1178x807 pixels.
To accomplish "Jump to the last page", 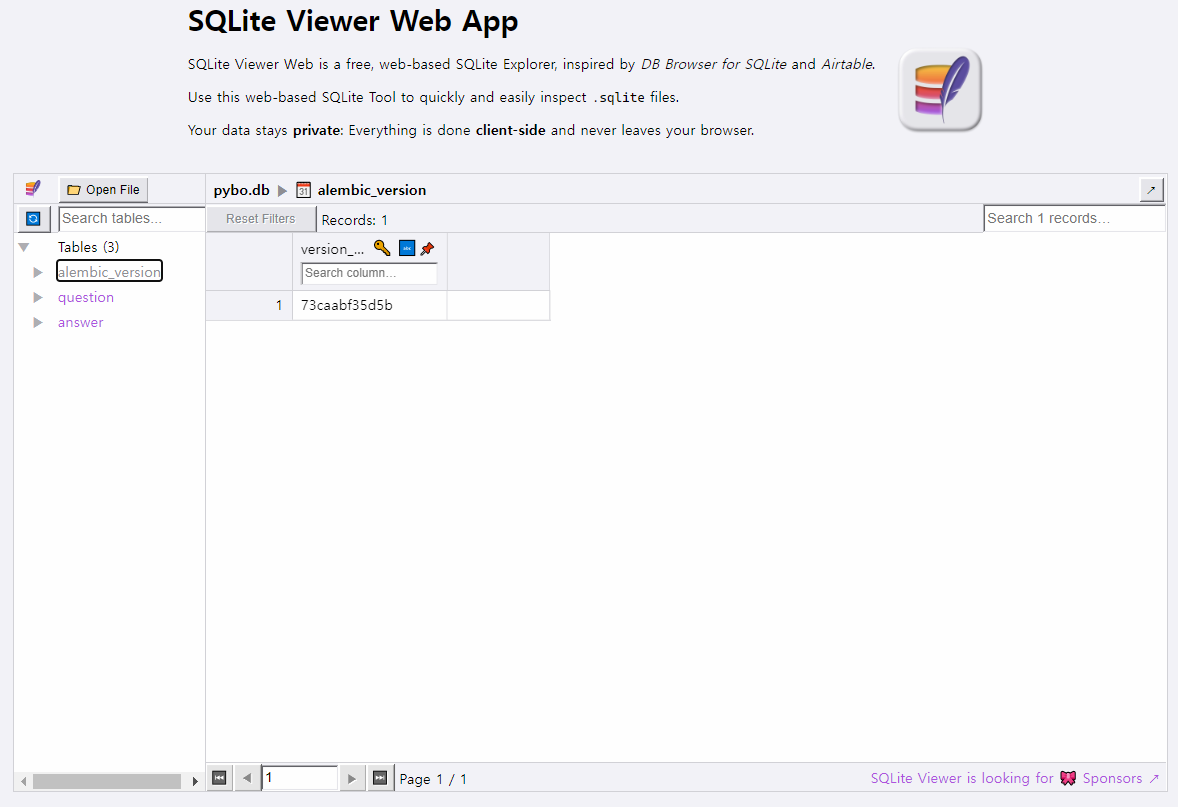I will coord(380,778).
